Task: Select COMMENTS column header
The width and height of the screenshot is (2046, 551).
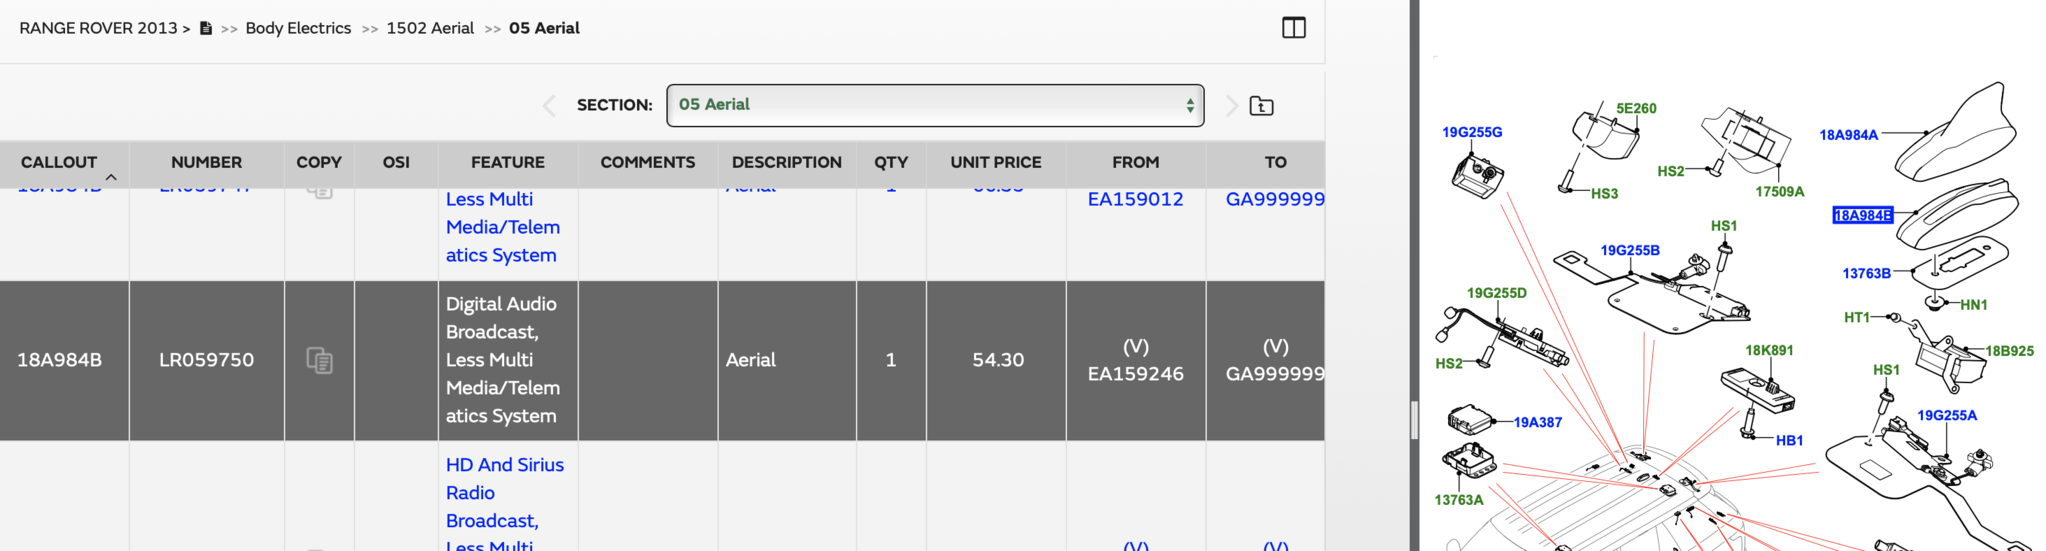Action: click(647, 162)
